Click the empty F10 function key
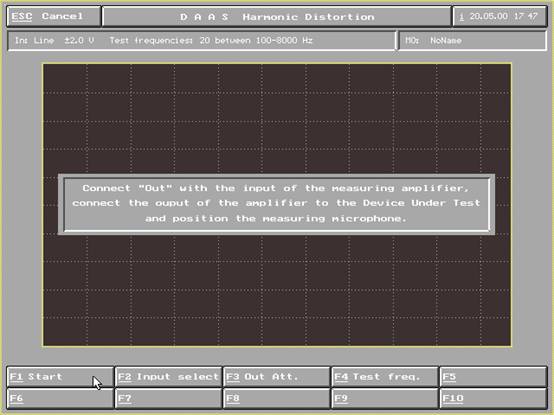This screenshot has height=415, width=554. tap(493, 398)
